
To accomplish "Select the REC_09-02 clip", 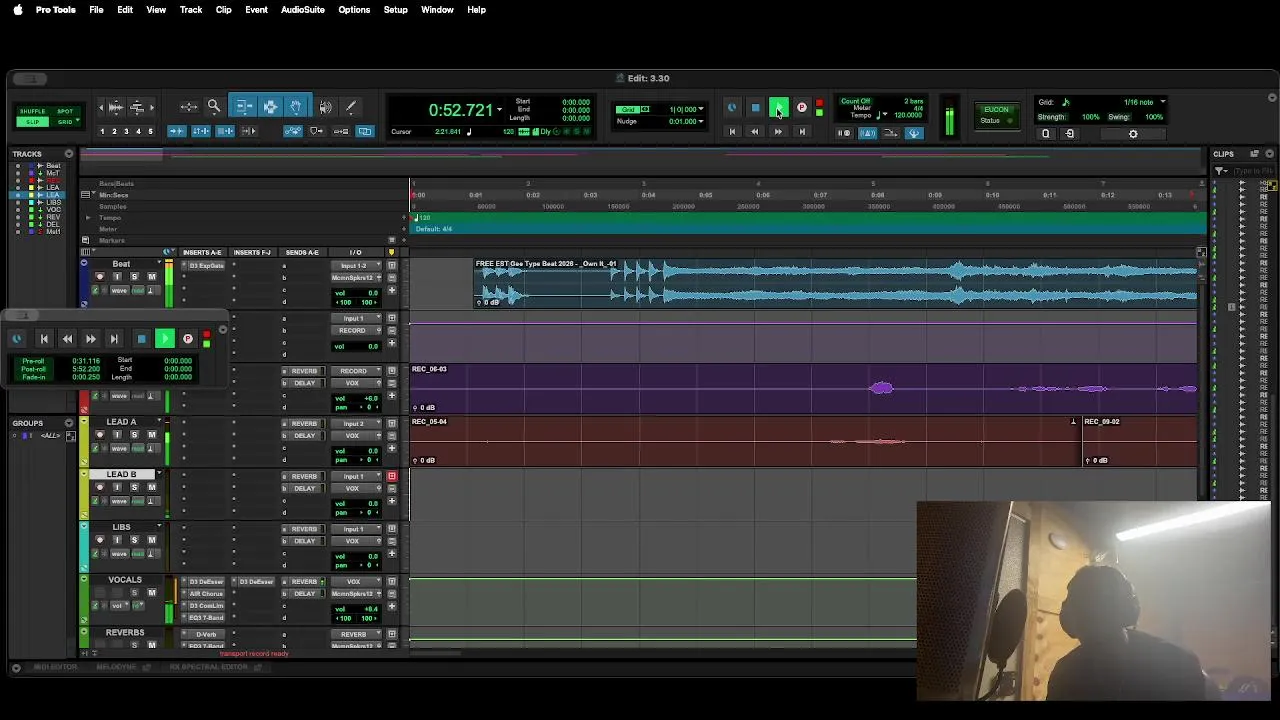I will click(x=1140, y=441).
